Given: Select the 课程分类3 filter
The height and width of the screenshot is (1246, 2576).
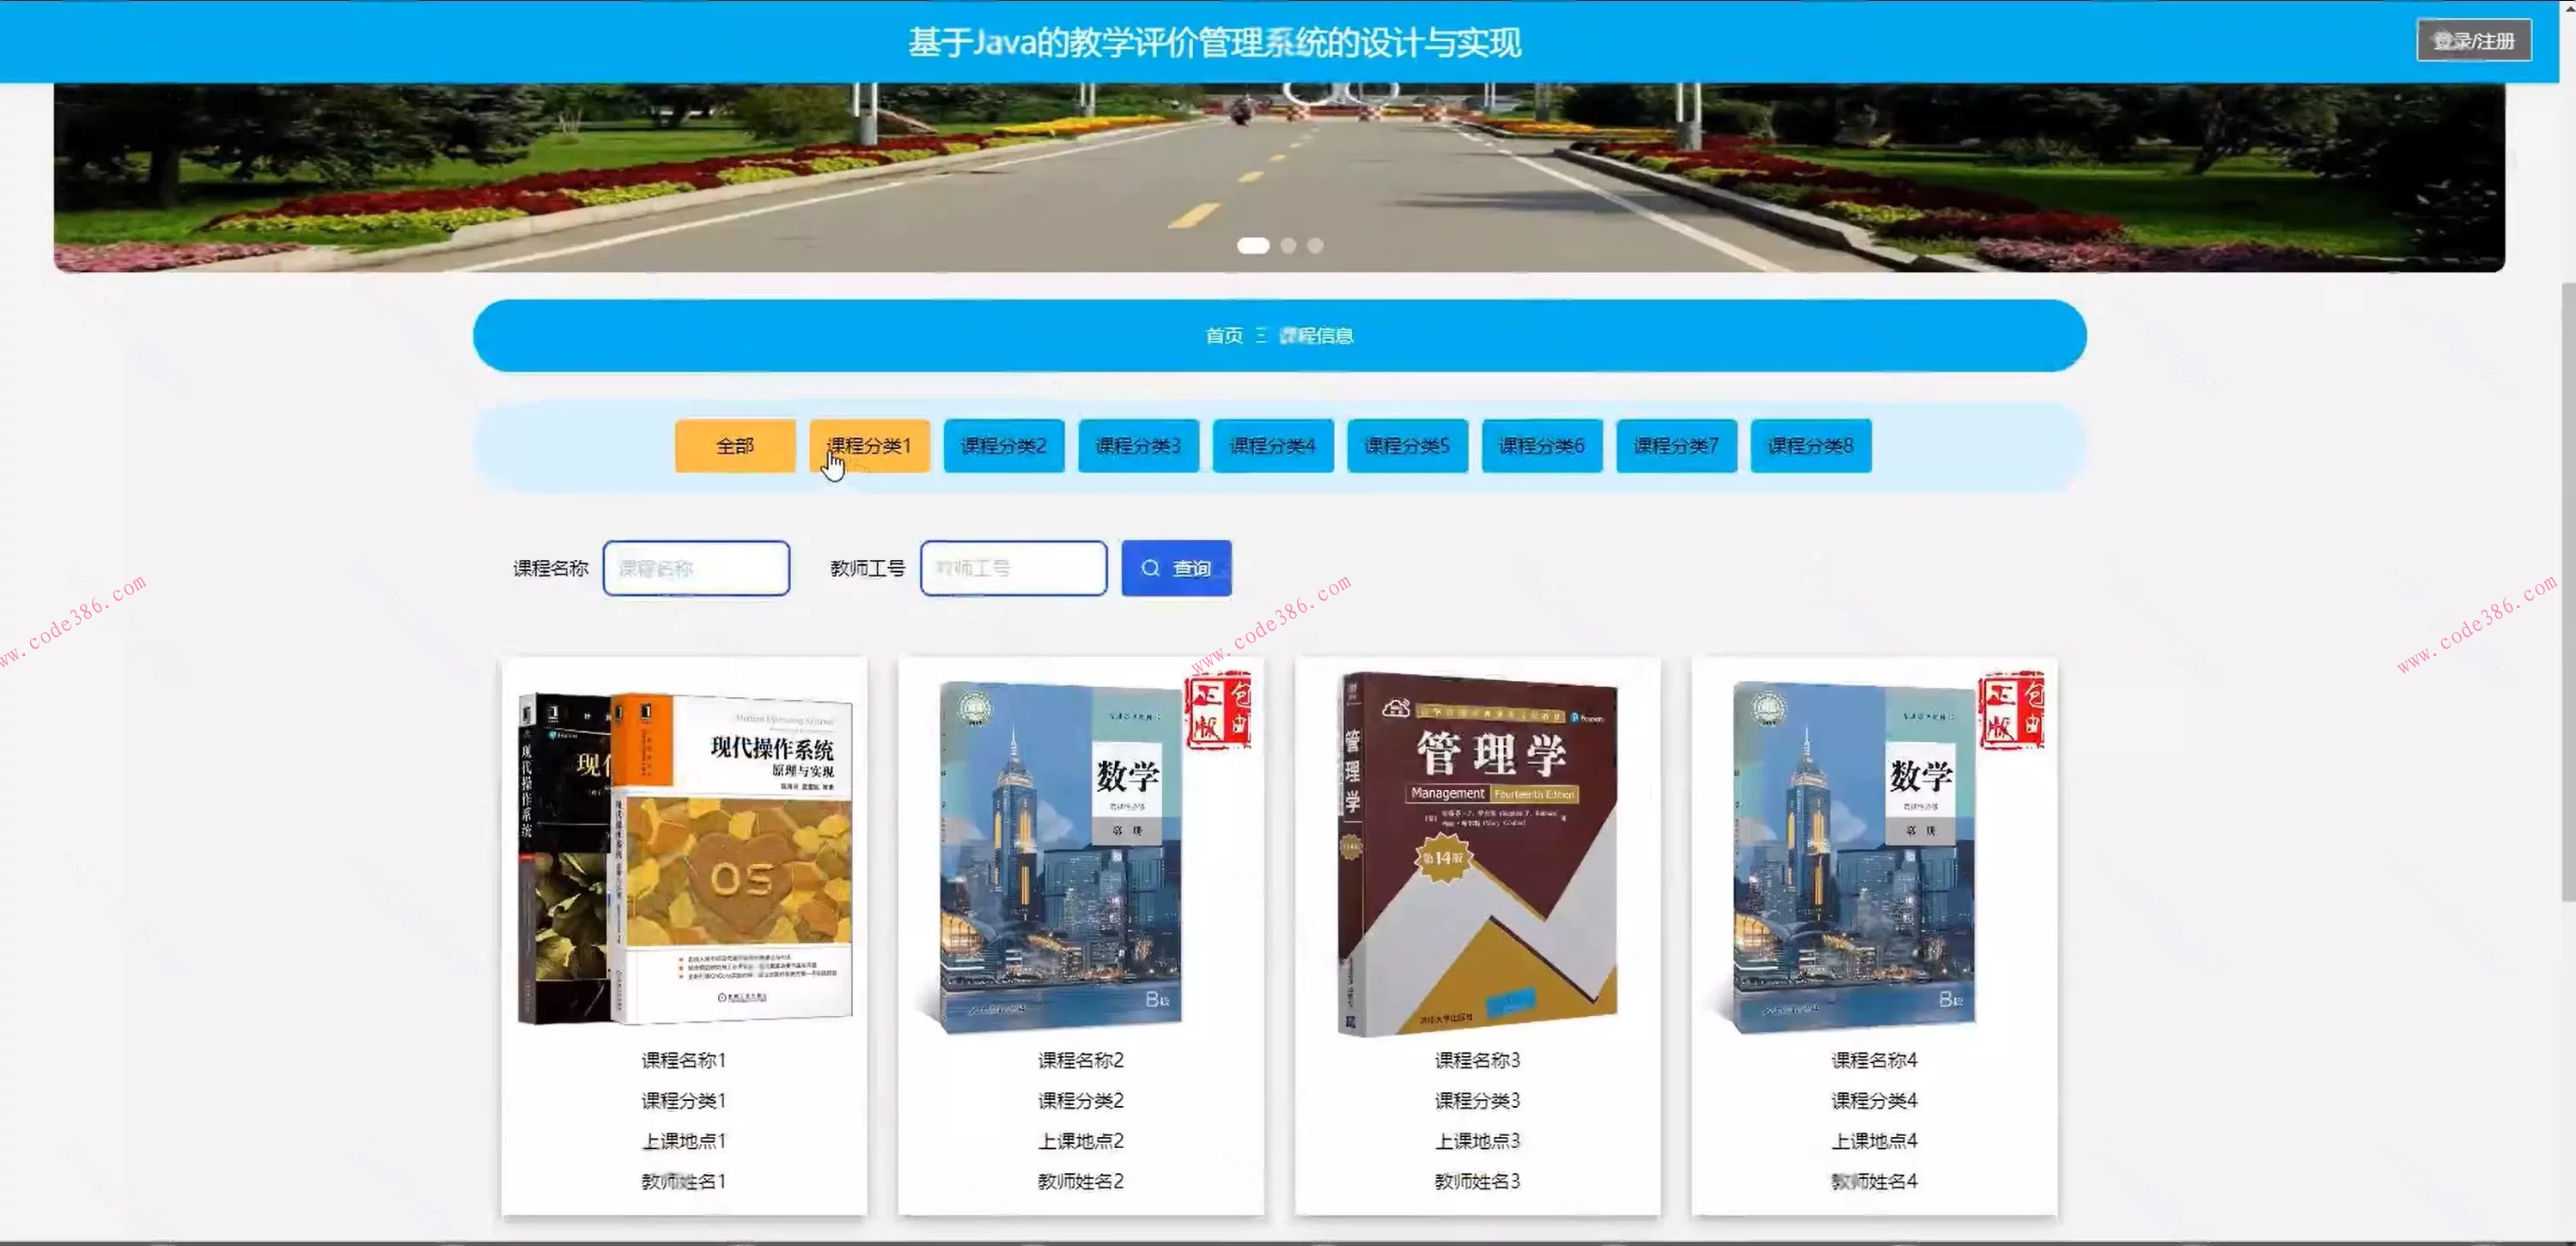Looking at the screenshot, I should pos(1137,446).
